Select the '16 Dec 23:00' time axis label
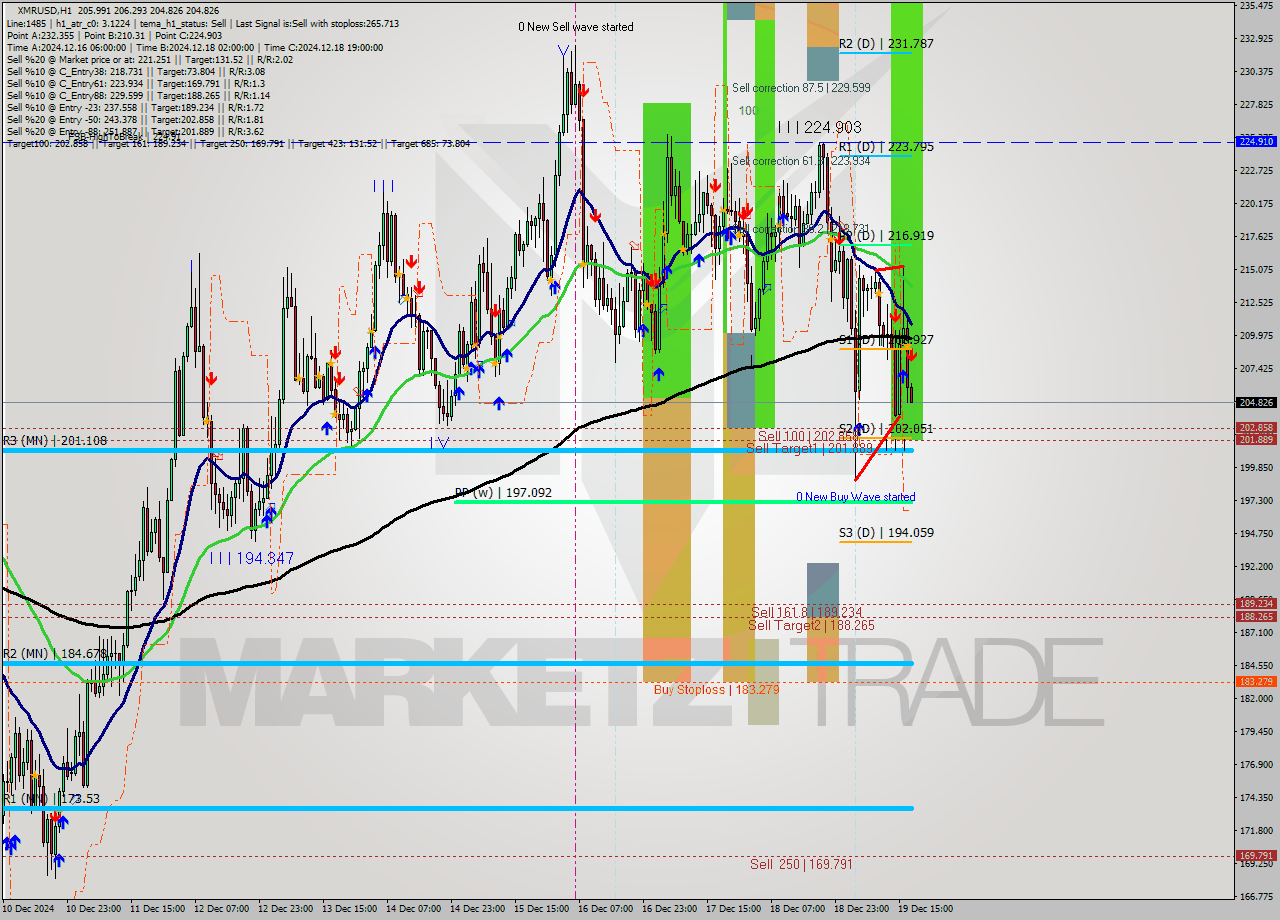 click(670, 910)
